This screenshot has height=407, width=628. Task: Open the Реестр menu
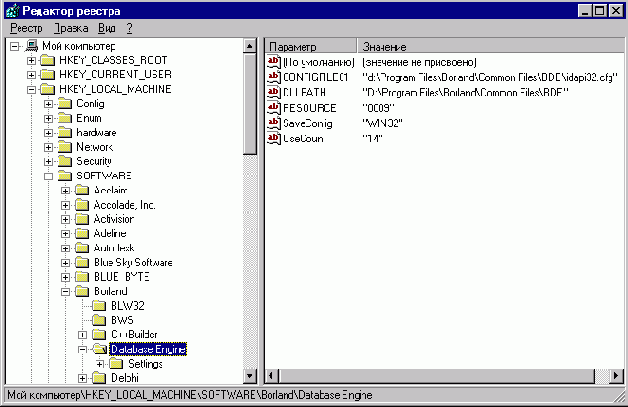tap(26, 28)
